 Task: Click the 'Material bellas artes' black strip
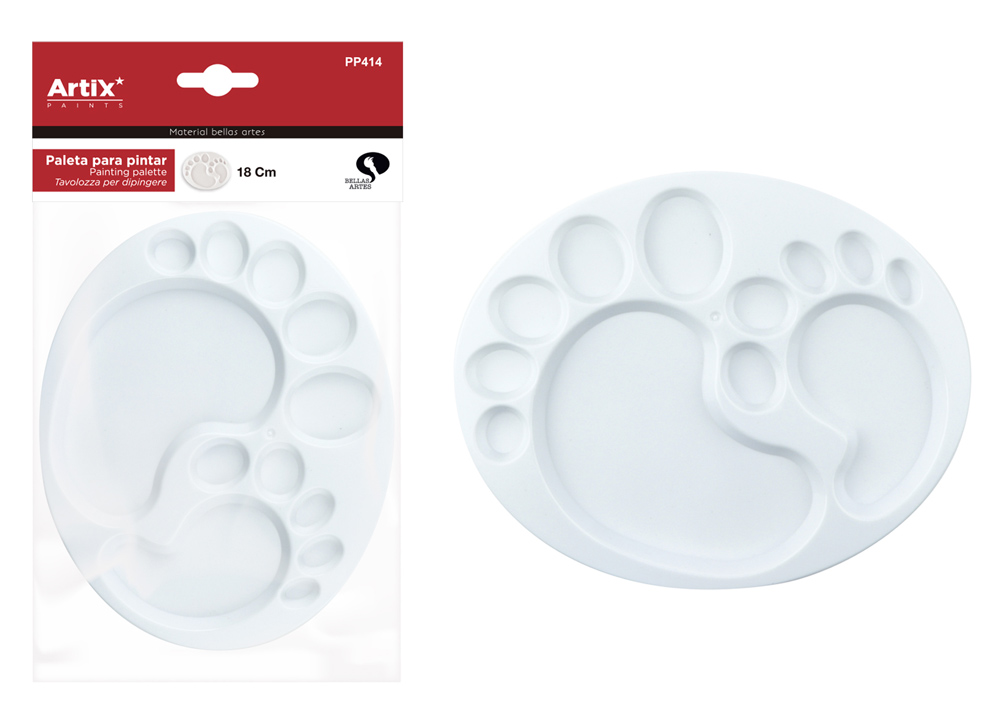tap(217, 132)
